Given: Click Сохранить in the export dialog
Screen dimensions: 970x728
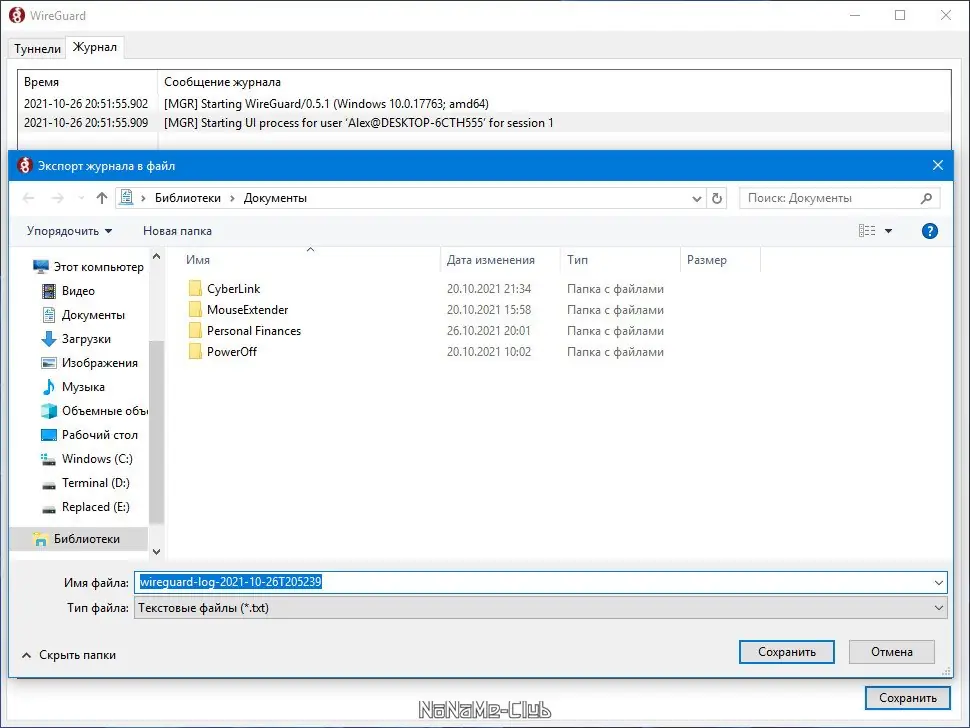Looking at the screenshot, I should [x=786, y=652].
